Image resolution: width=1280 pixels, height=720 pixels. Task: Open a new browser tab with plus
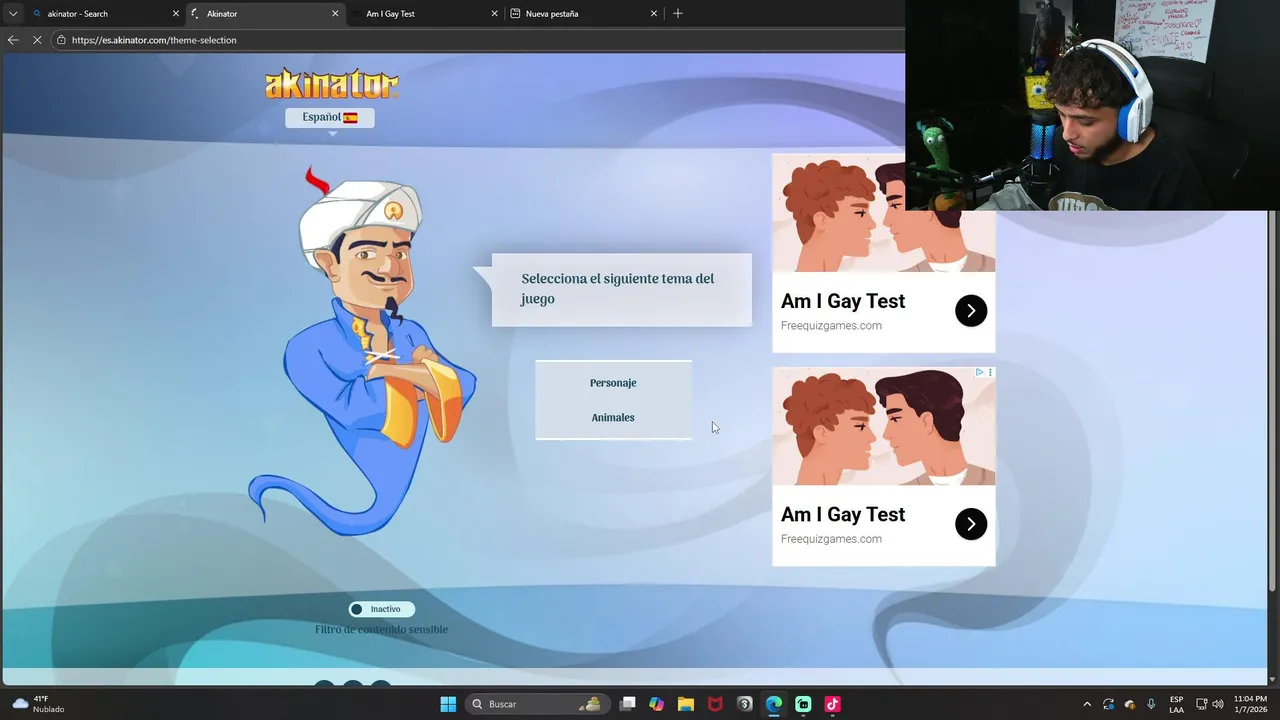[678, 13]
